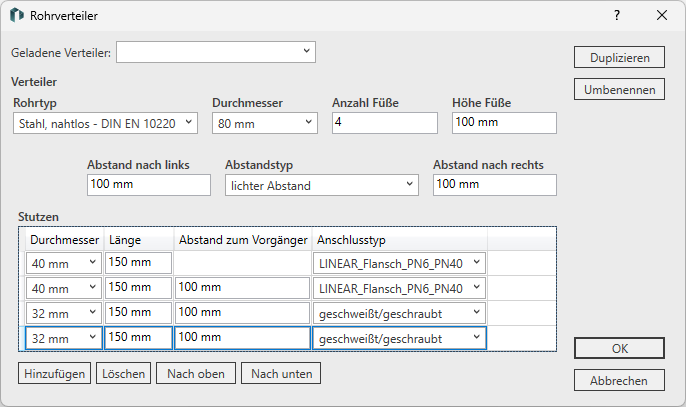Move row down with Nach unten
This screenshot has height=407, width=686.
pos(281,373)
